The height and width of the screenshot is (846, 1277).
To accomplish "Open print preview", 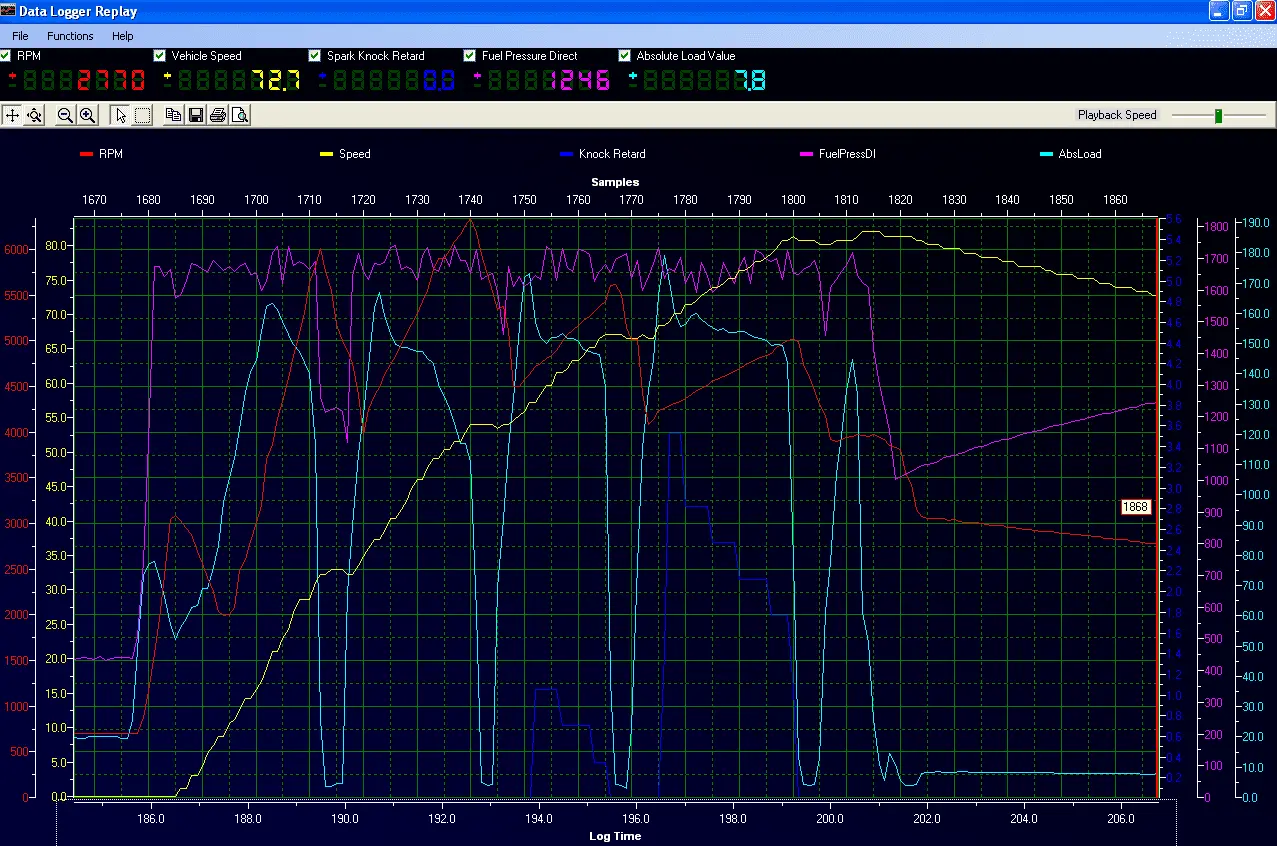I will [240, 115].
